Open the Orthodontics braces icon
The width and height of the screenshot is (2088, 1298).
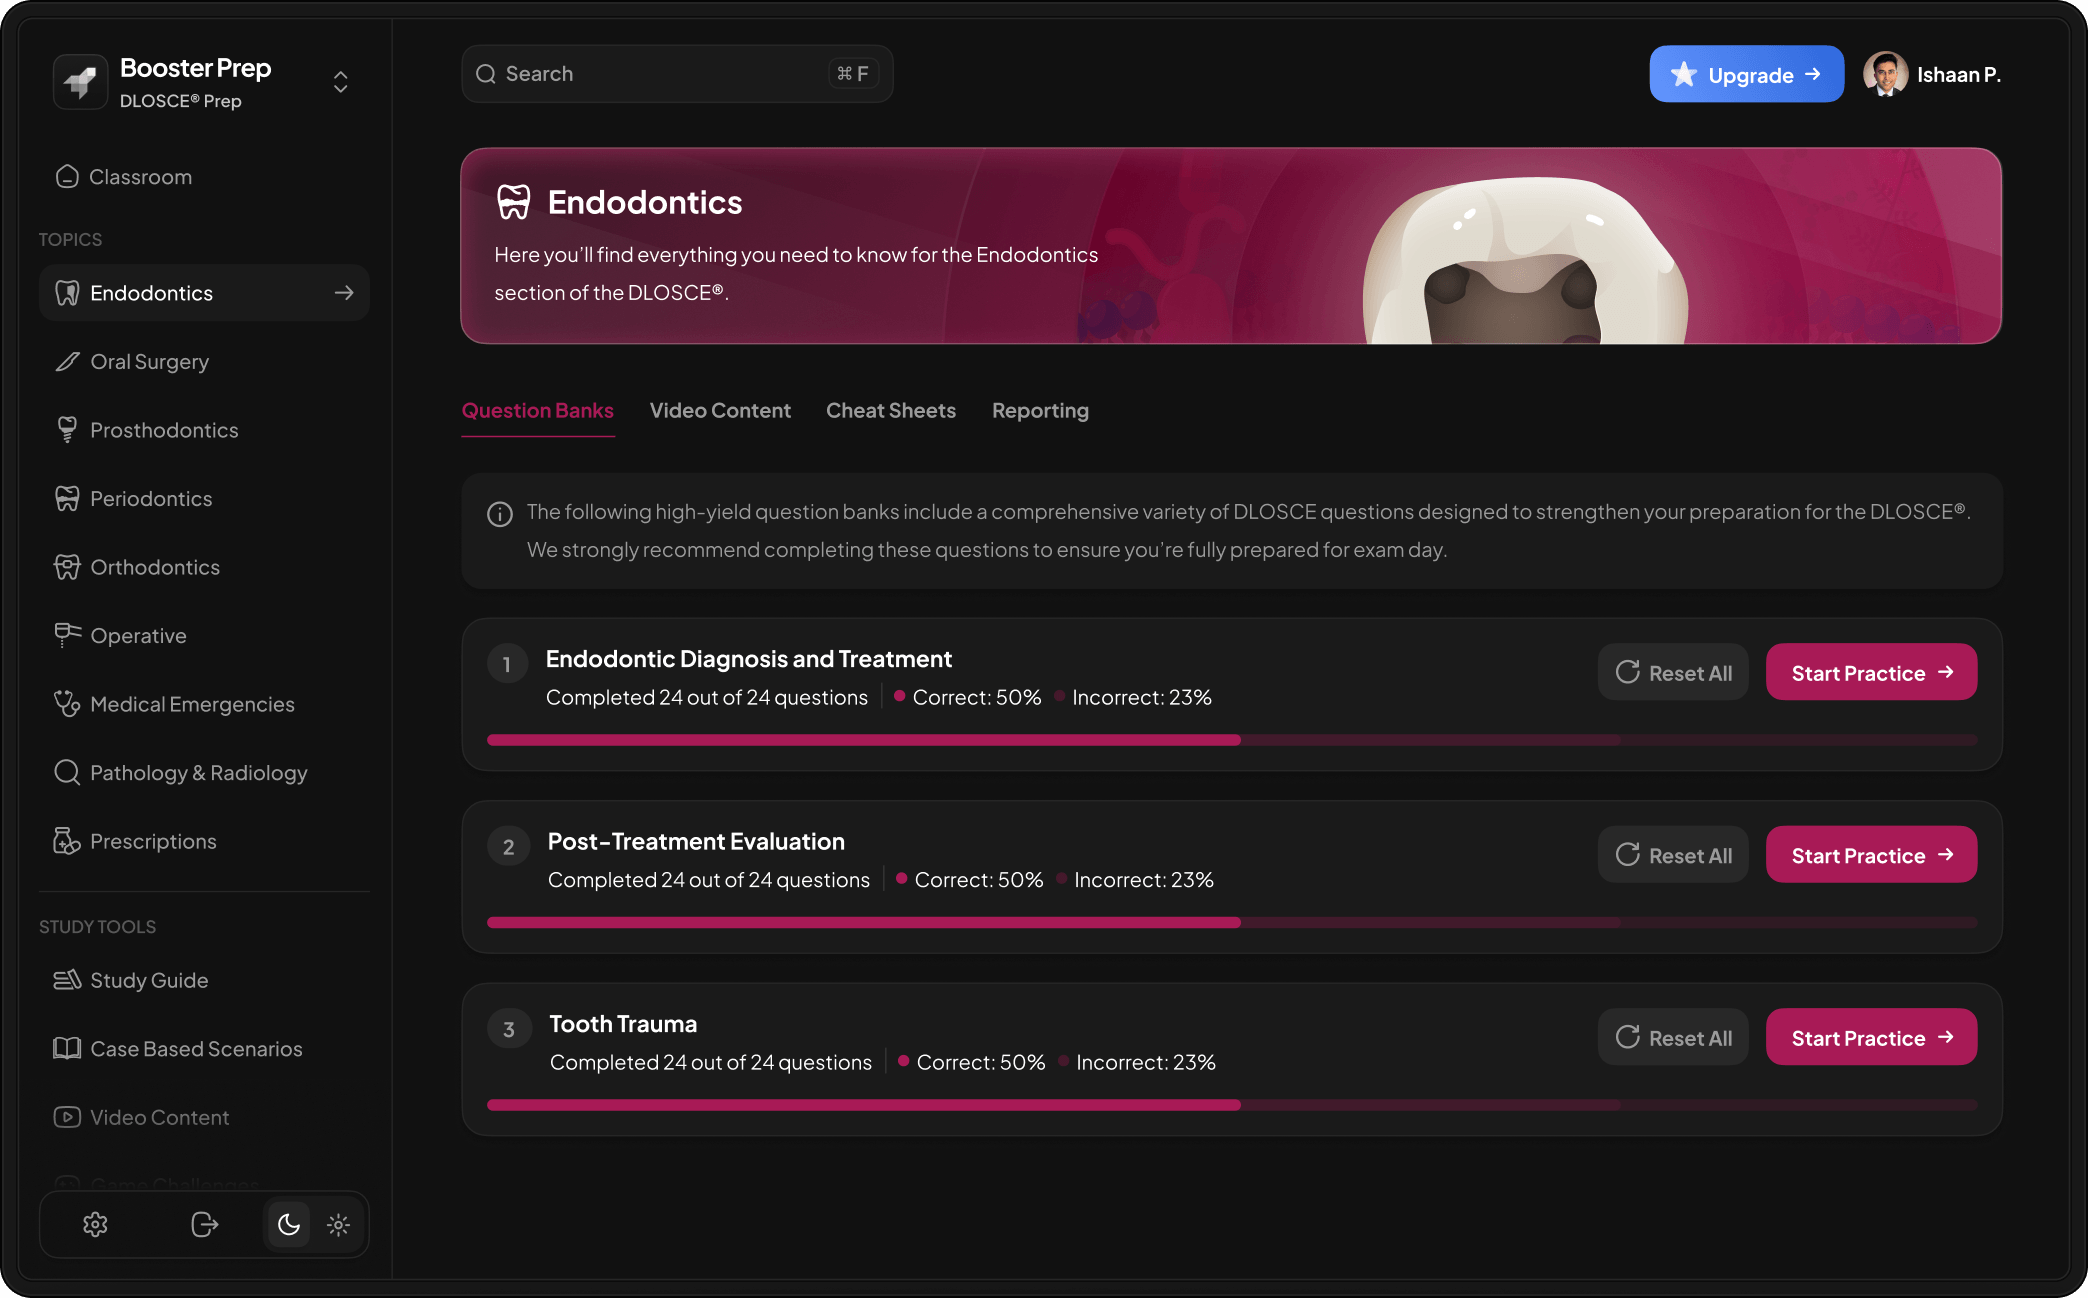(x=67, y=567)
